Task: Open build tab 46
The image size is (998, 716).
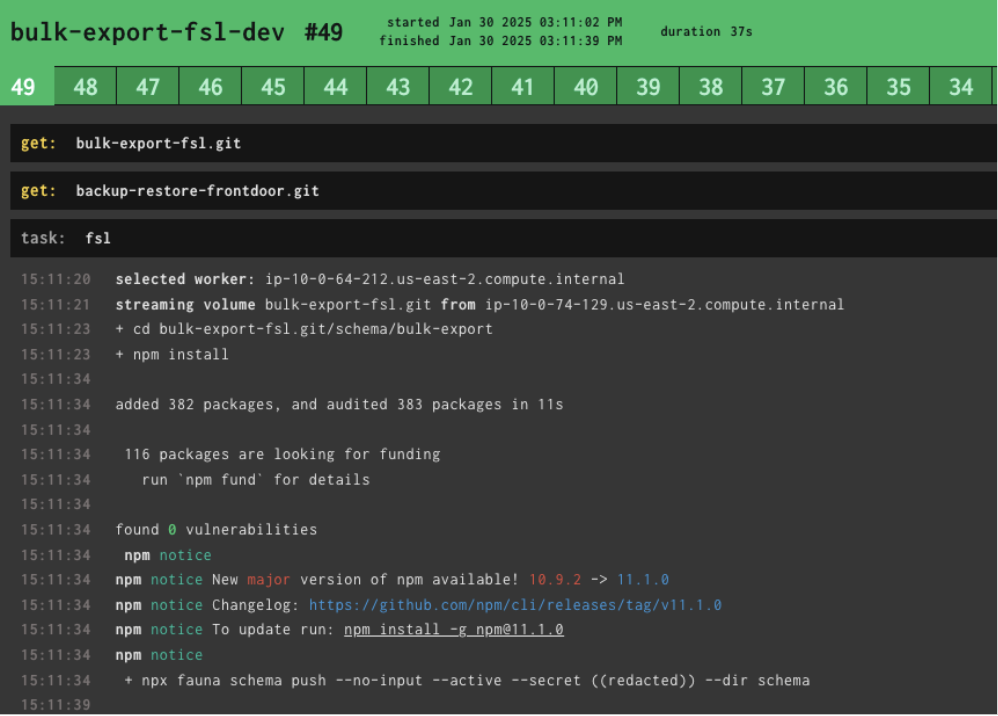Action: point(210,86)
